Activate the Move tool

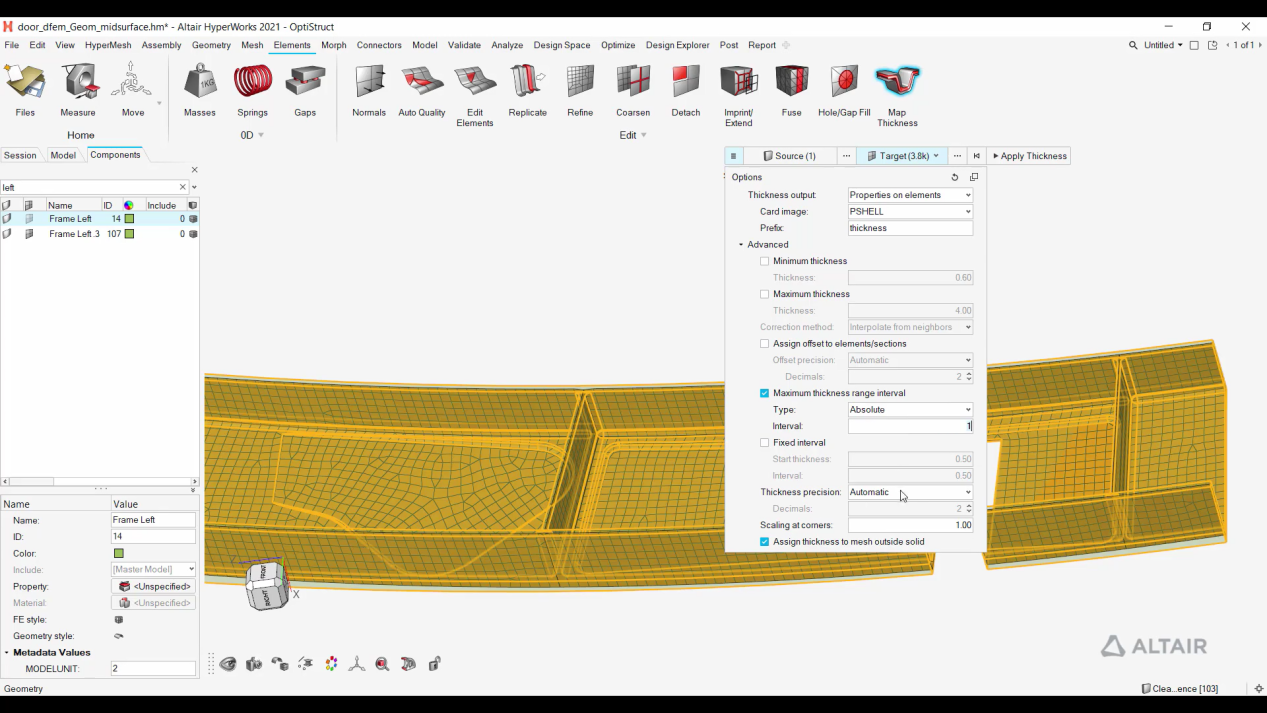[x=132, y=90]
